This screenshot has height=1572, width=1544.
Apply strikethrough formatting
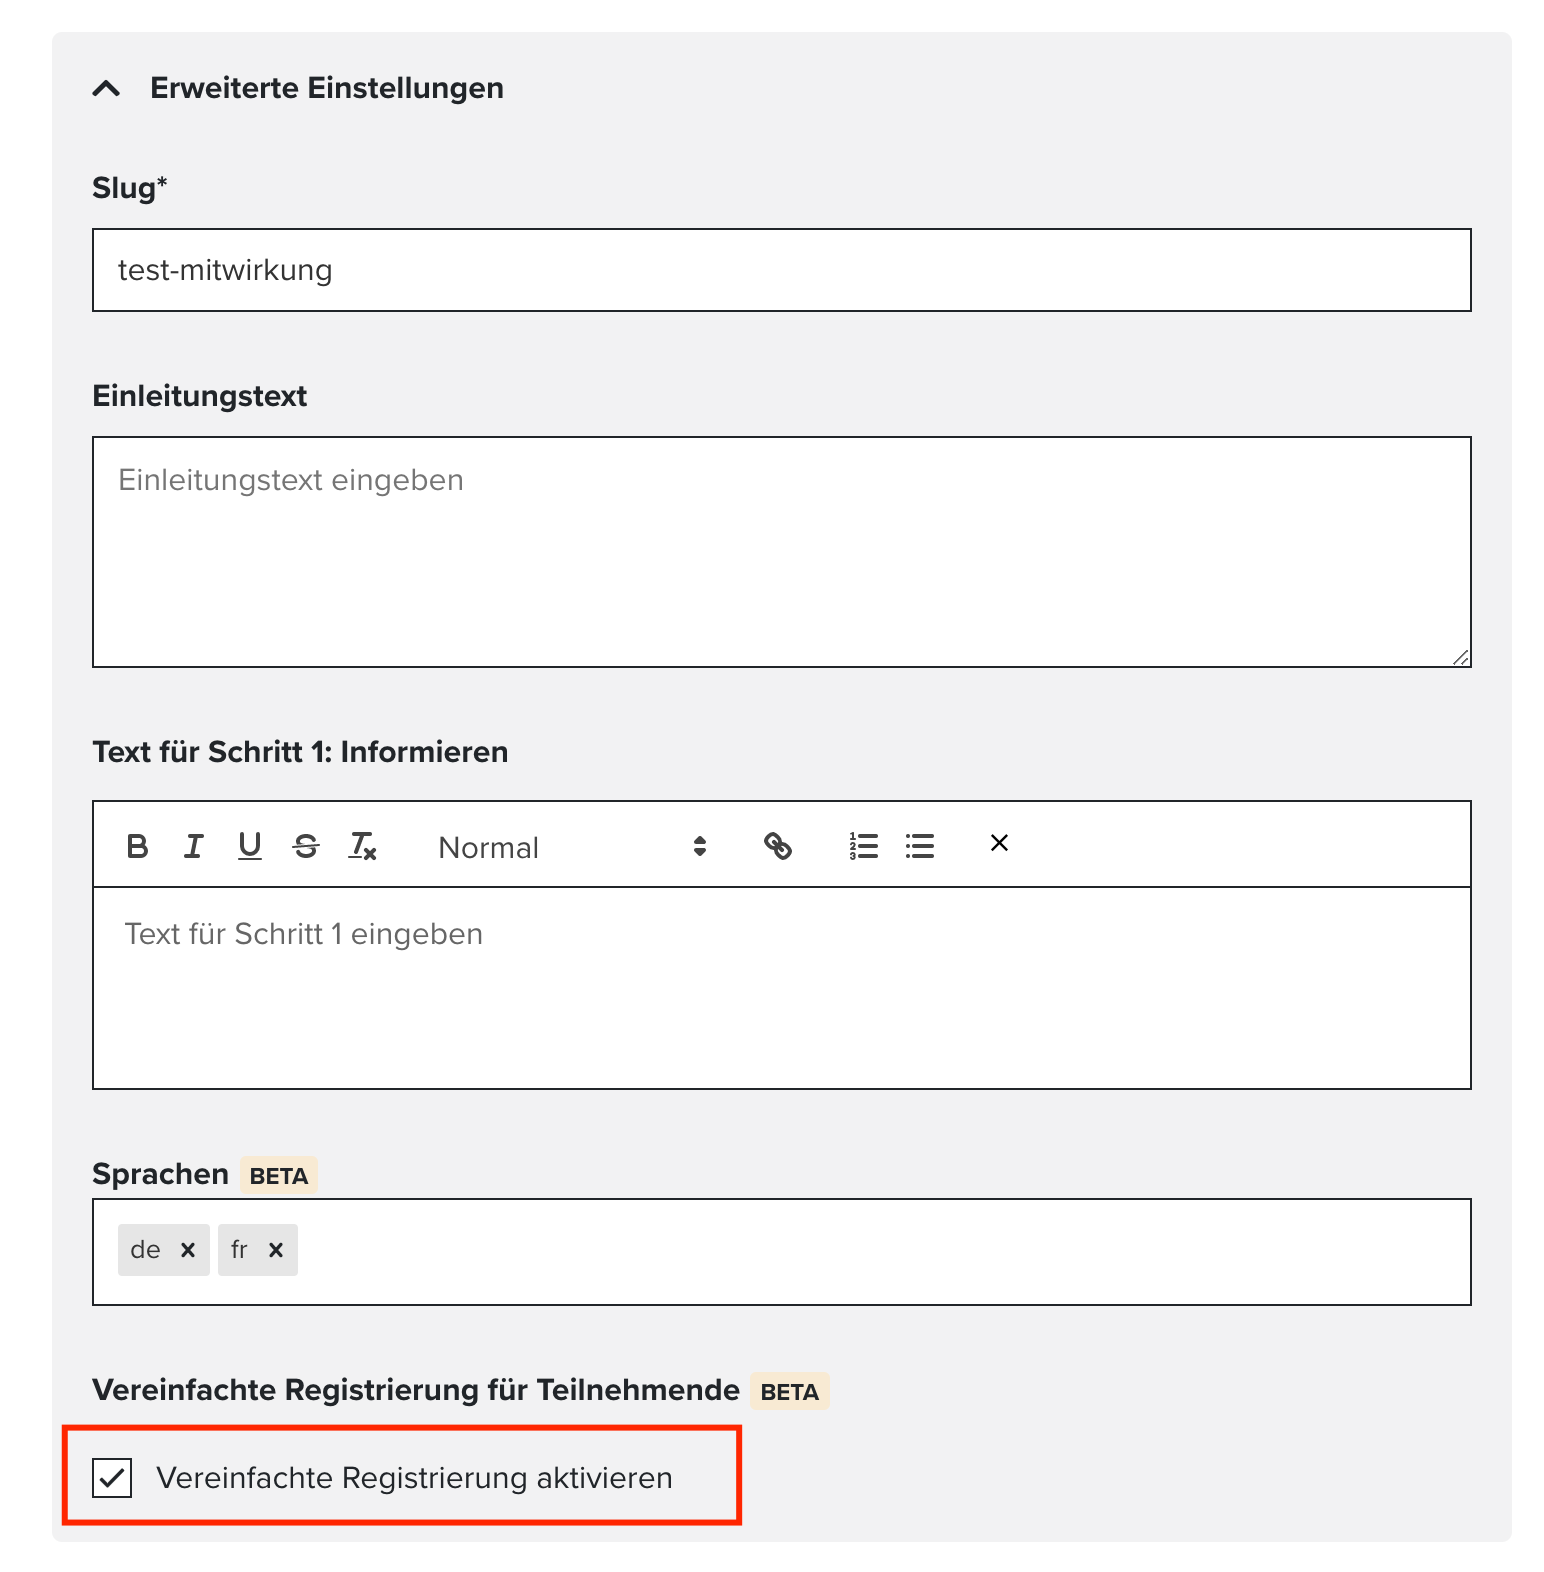tap(306, 847)
